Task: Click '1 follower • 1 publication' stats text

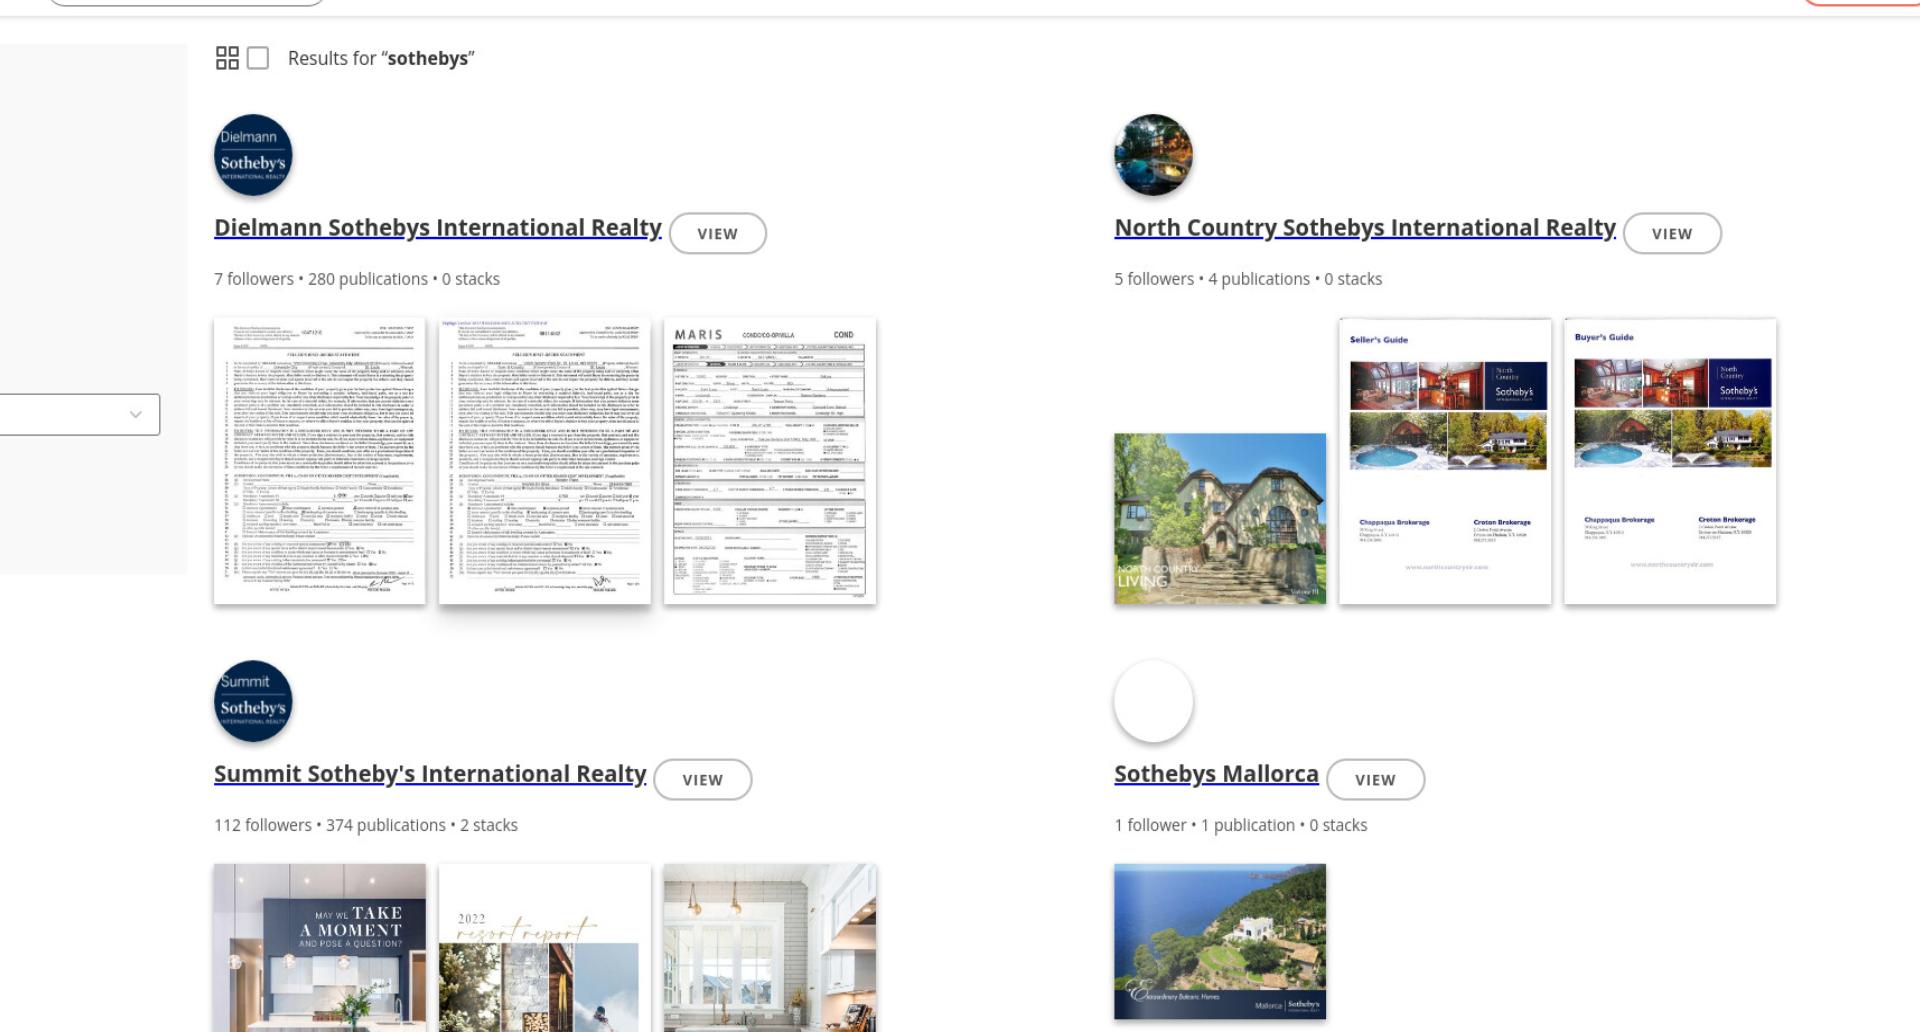Action: [x=1240, y=825]
